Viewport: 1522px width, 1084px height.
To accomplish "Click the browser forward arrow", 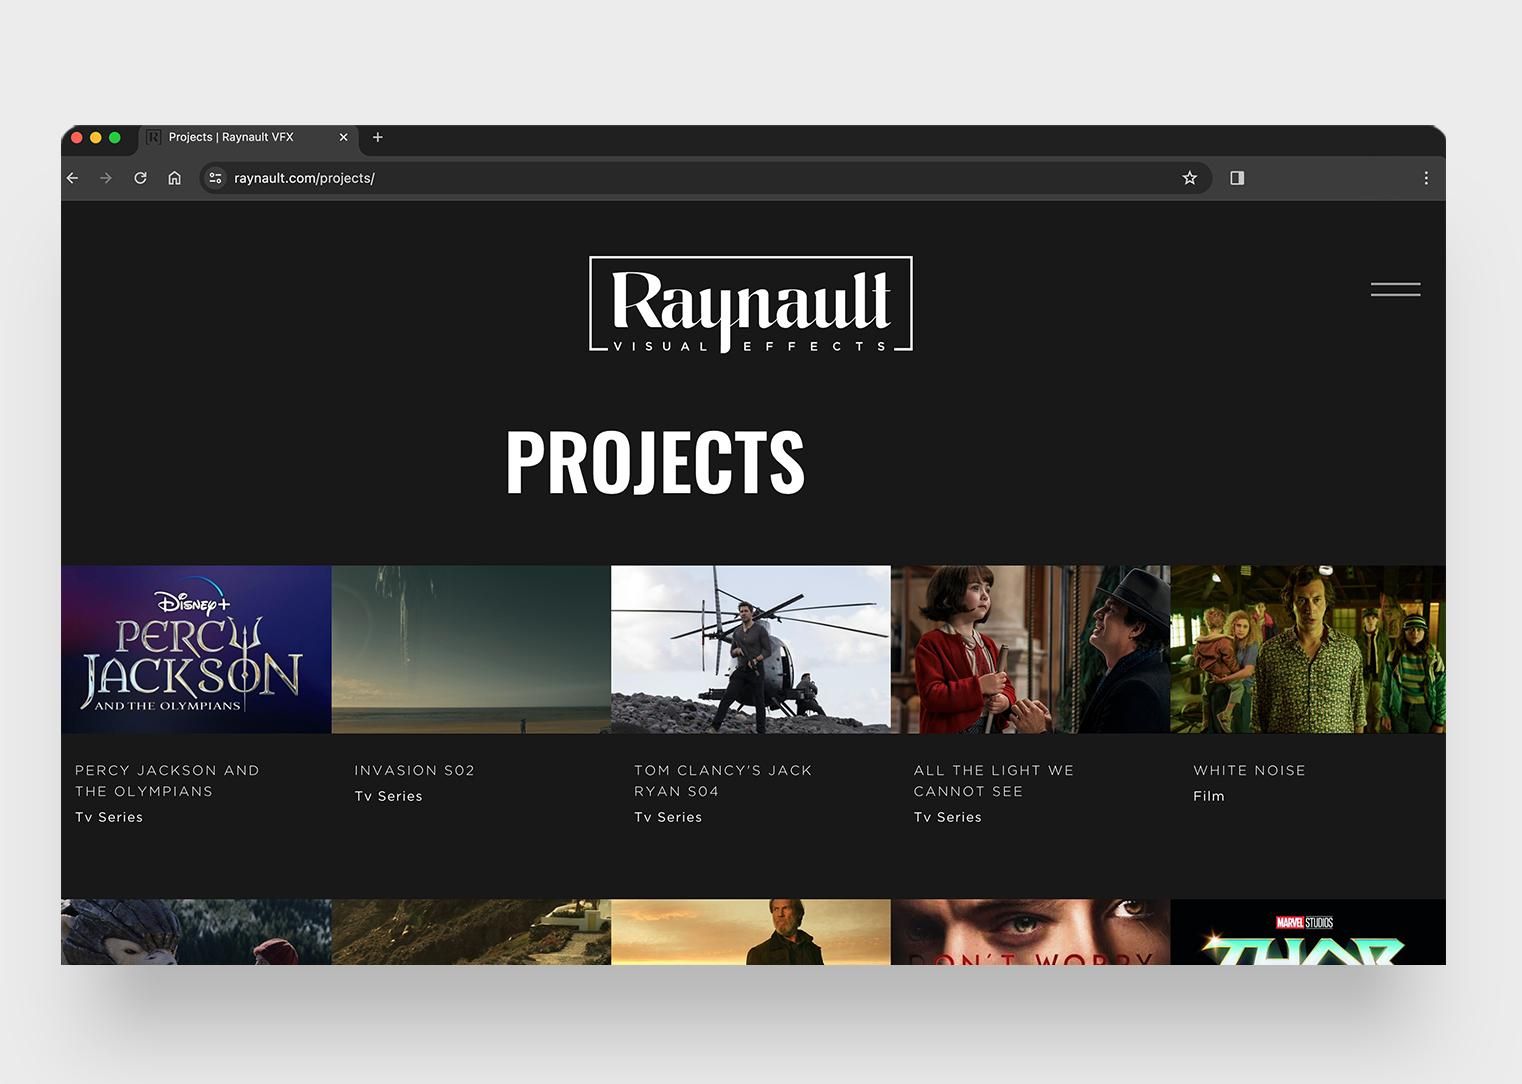I will click(x=106, y=178).
